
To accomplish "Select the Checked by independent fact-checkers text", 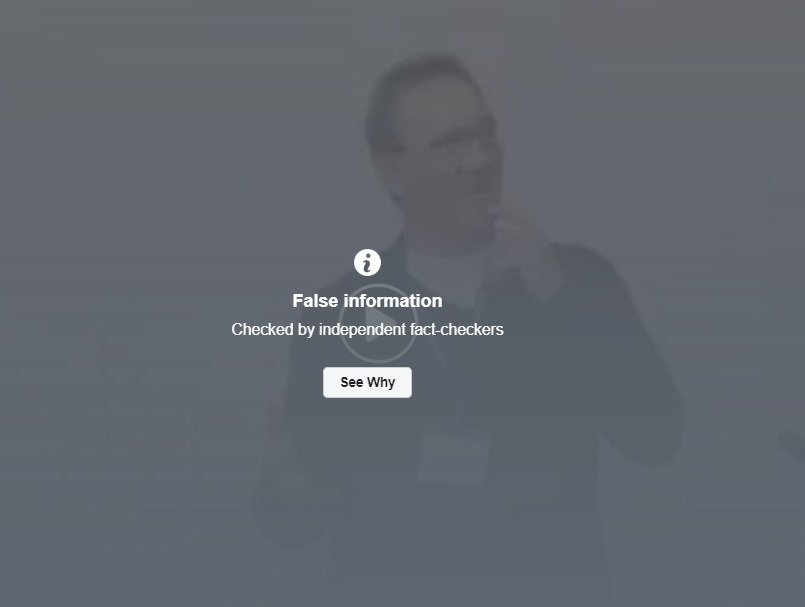I will click(367, 329).
